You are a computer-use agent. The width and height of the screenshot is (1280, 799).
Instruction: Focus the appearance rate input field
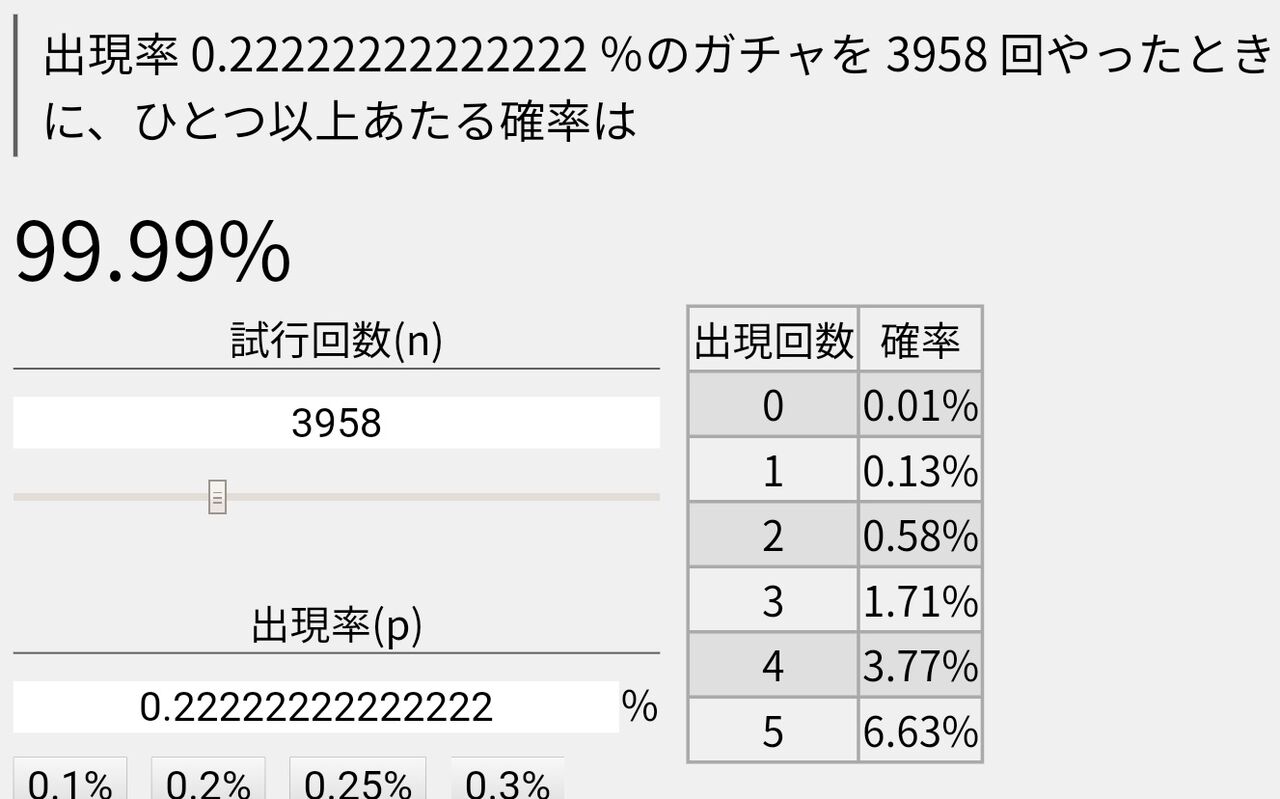point(316,707)
